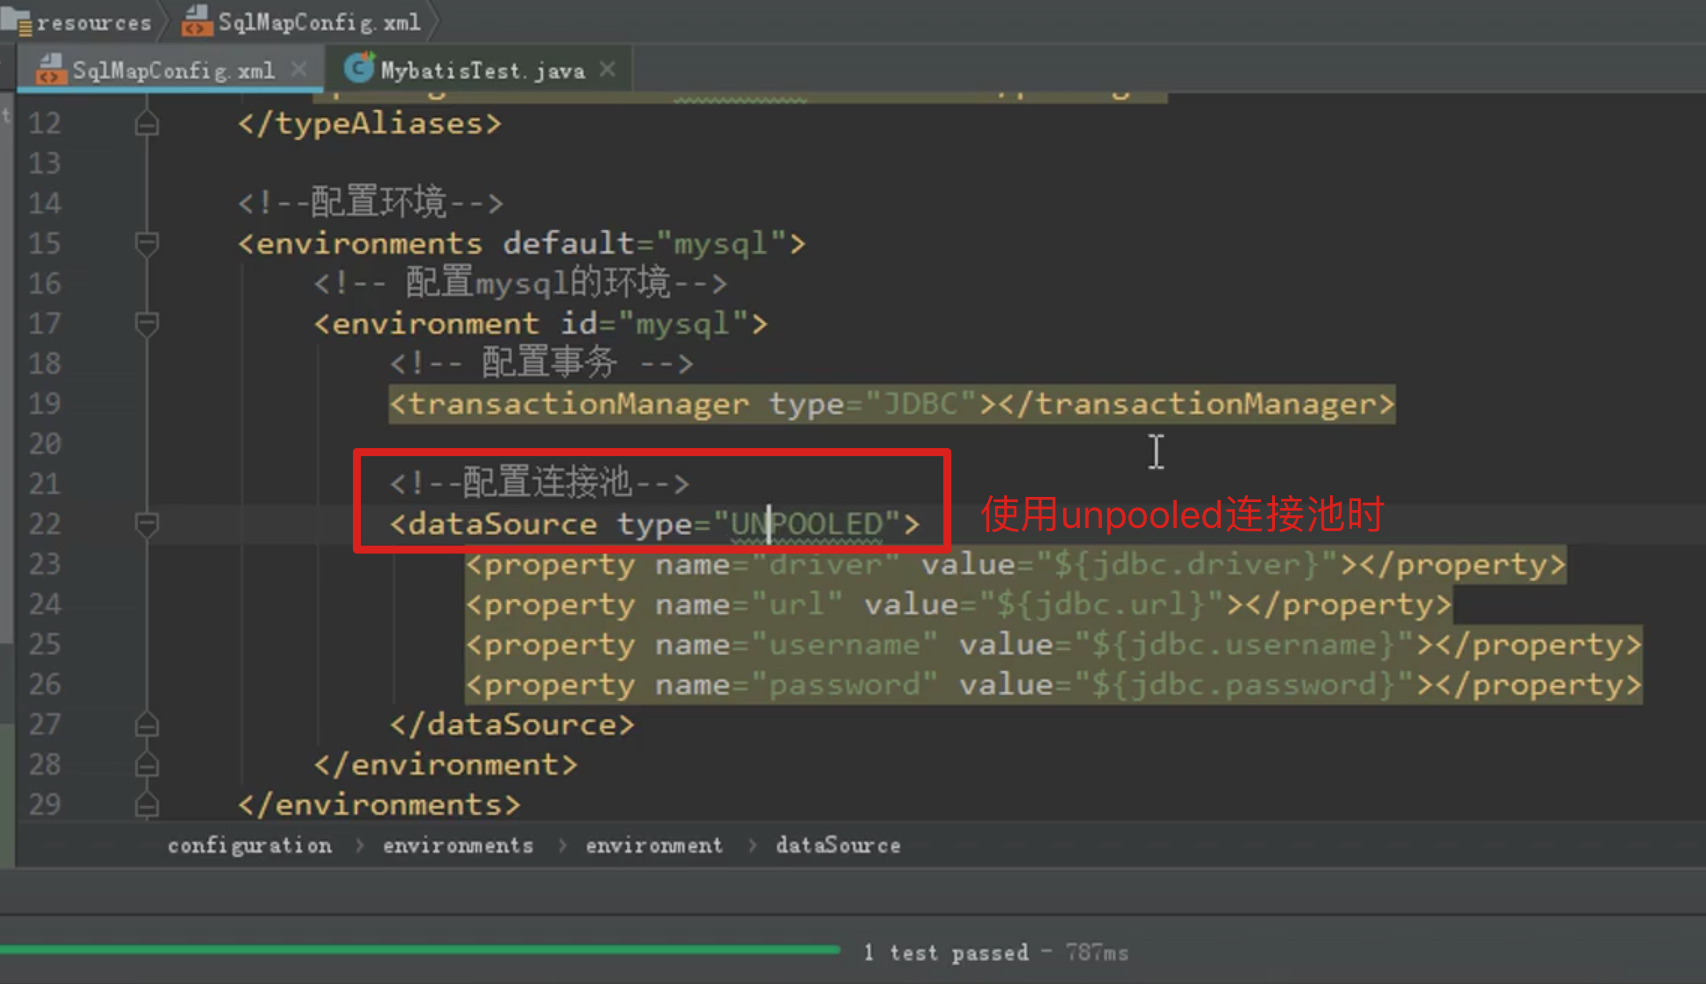1706x984 pixels.
Task: Click the '1 test passed' status text
Action: [x=946, y=953]
